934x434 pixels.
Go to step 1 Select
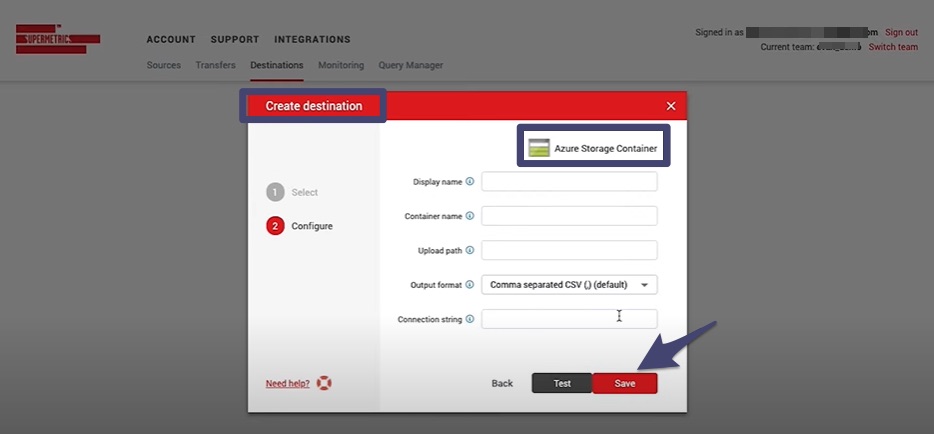292,192
